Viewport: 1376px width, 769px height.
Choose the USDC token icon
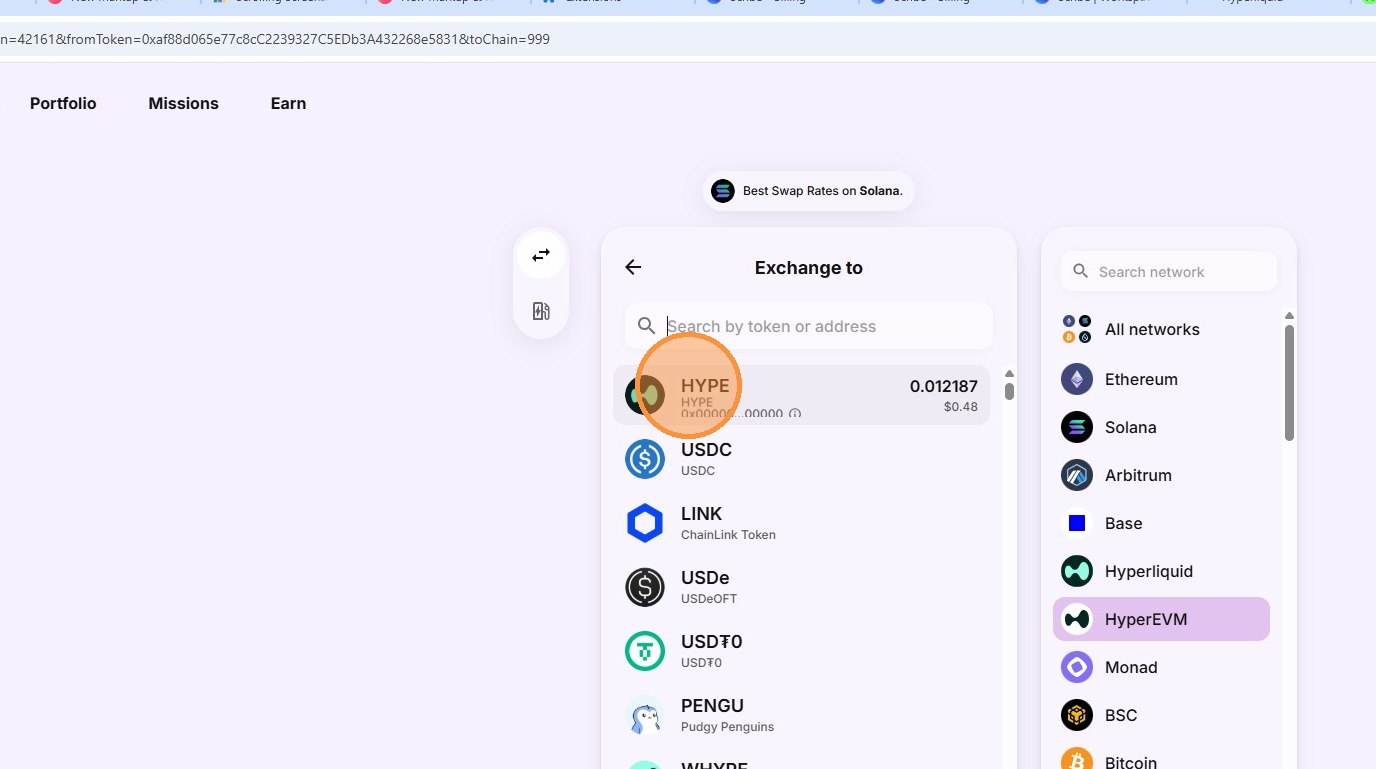tap(645, 459)
